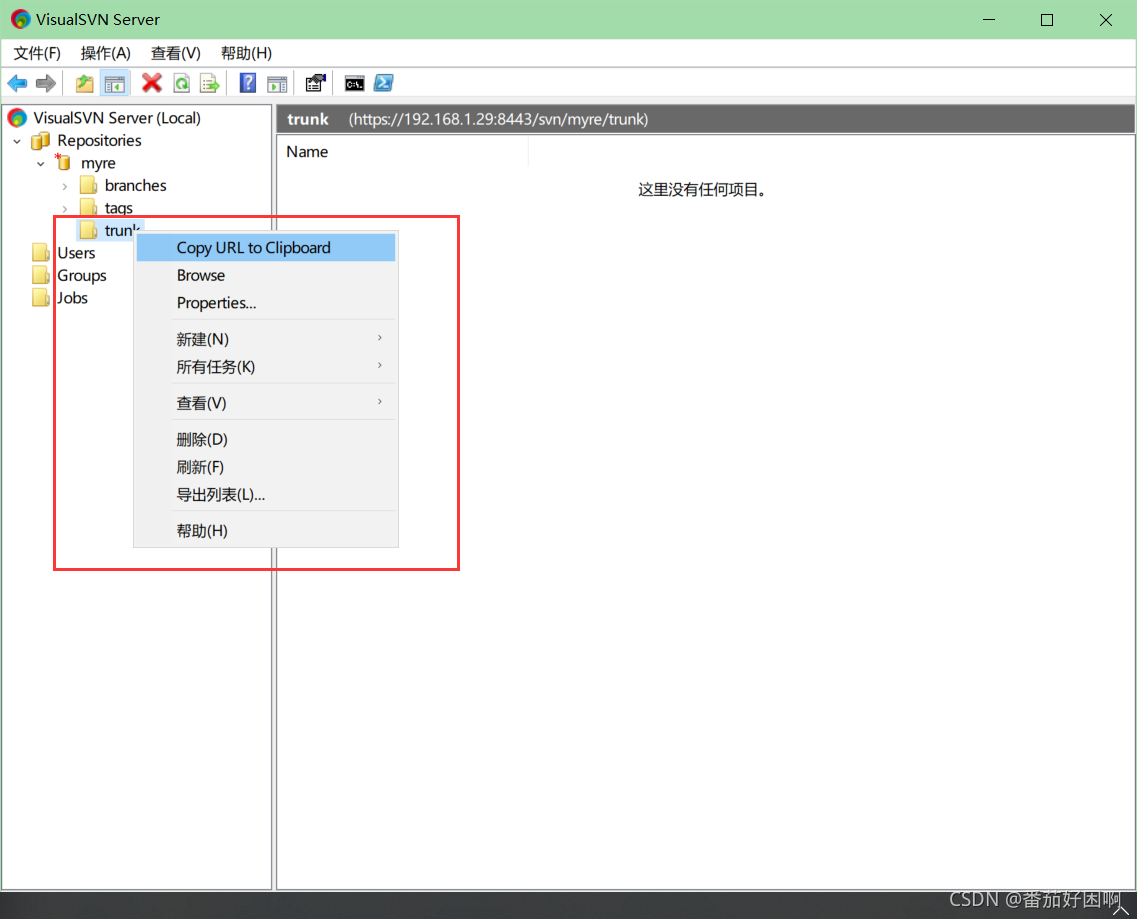Select Copy URL to Clipboard

point(253,247)
